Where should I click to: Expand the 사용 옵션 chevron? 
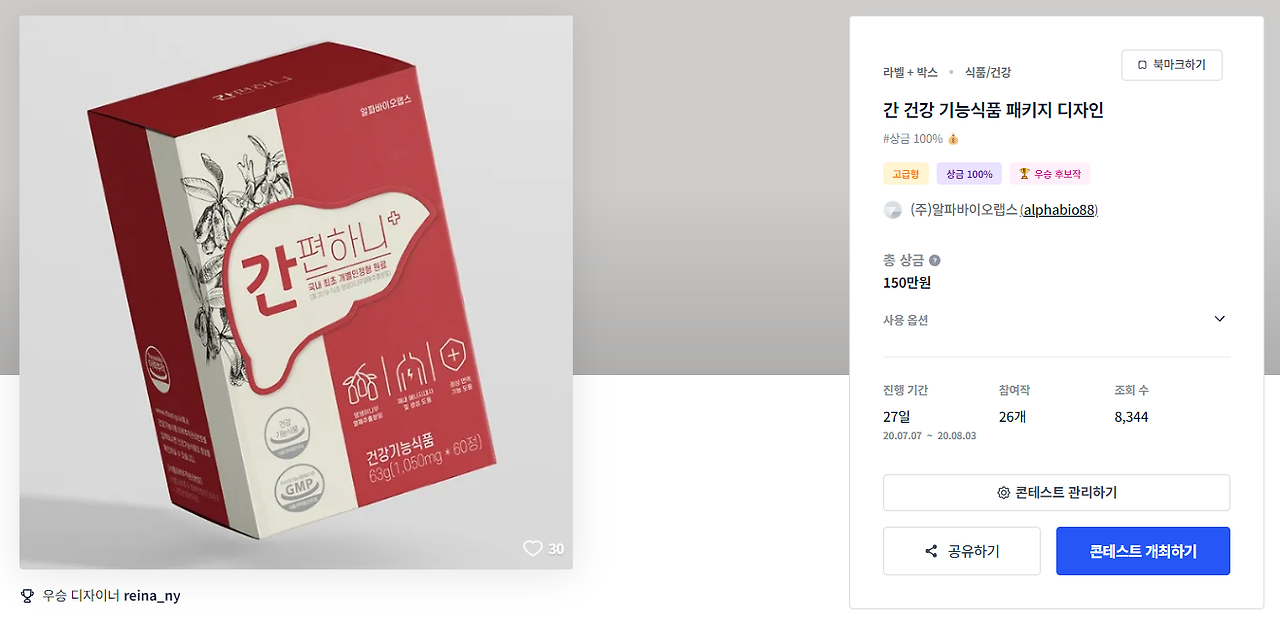coord(1219,319)
